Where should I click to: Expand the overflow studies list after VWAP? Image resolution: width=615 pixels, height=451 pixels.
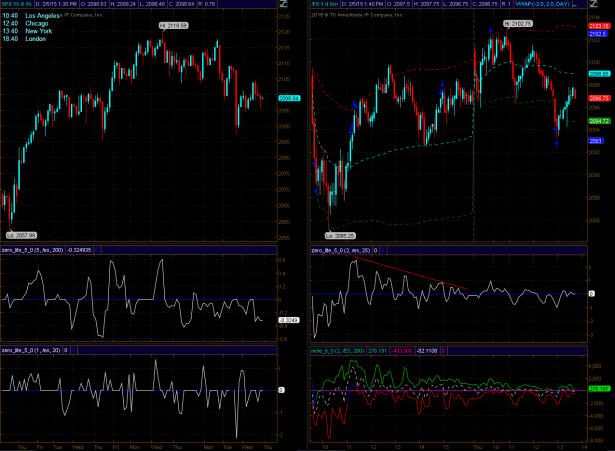(x=575, y=4)
